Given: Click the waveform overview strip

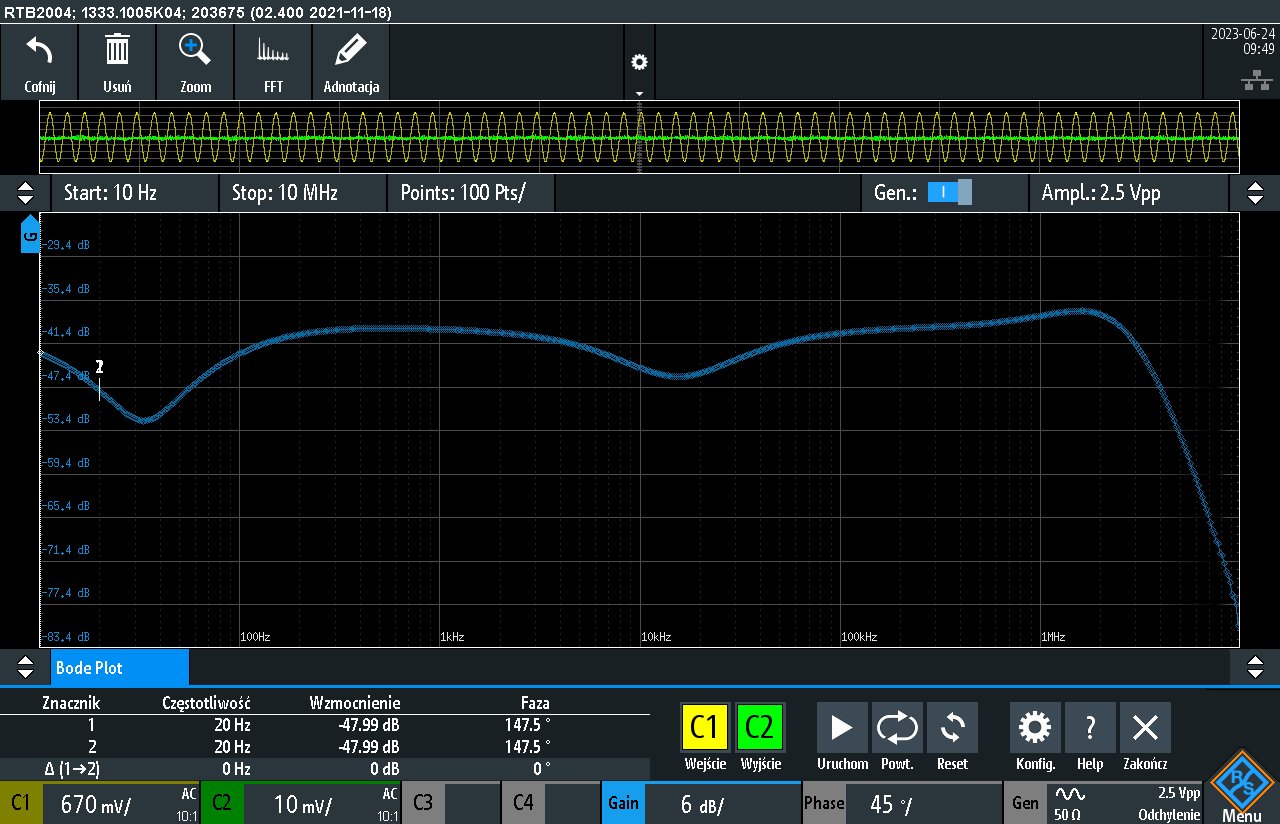Looking at the screenshot, I should [x=639, y=138].
